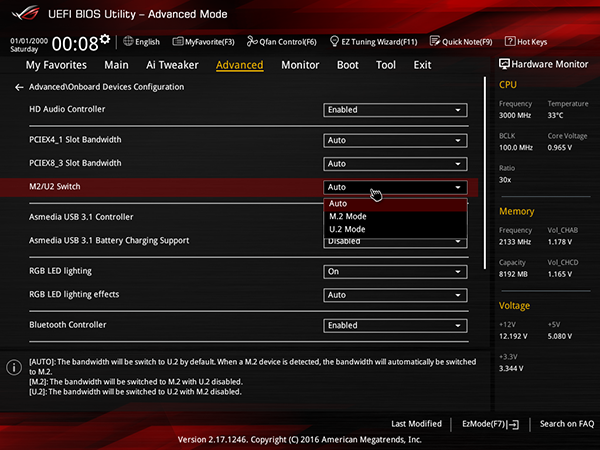The width and height of the screenshot is (600, 450).
Task: Choose M.2 Mode option
Action: coord(395,217)
